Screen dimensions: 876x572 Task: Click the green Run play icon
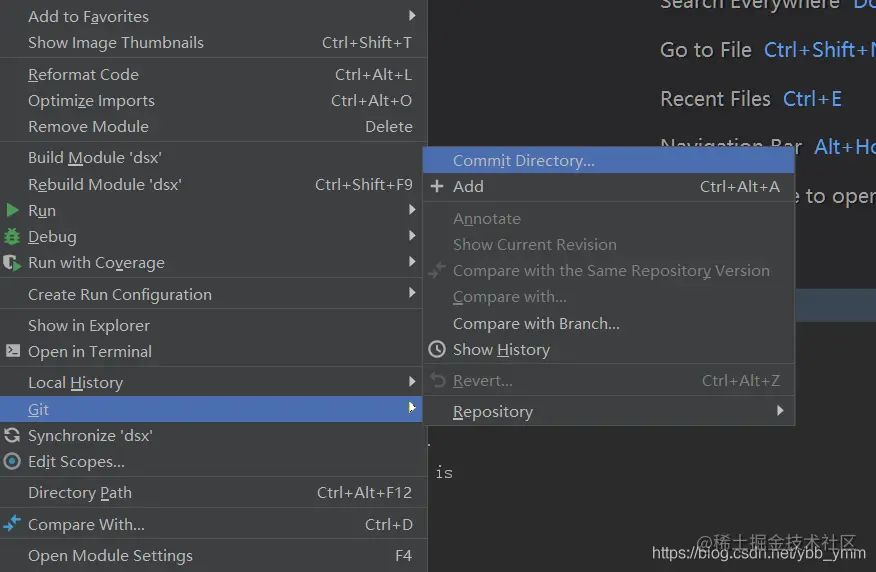(12, 210)
